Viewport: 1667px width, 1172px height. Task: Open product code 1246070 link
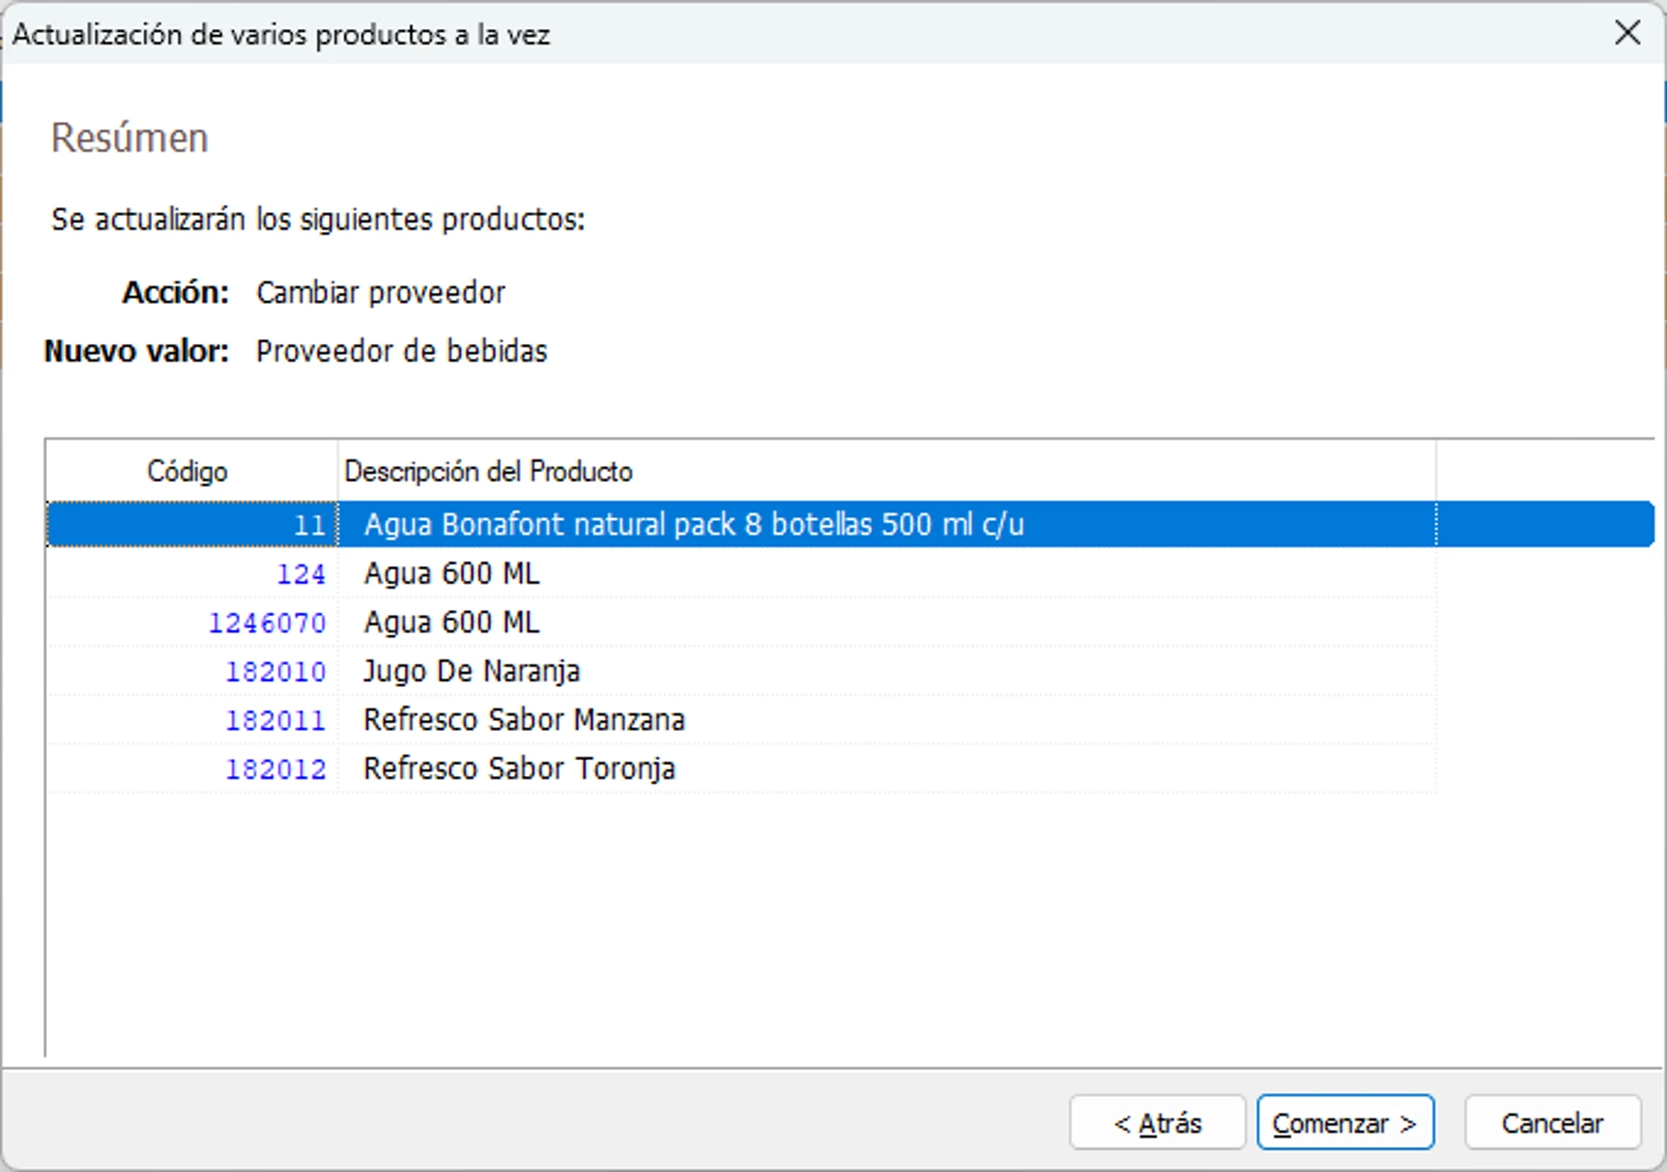coord(266,622)
